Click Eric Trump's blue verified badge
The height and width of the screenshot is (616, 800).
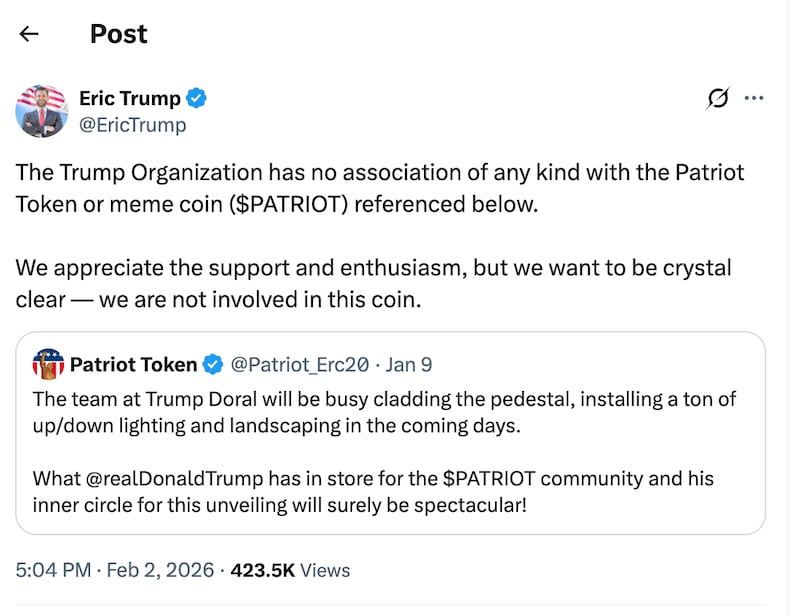[x=197, y=98]
